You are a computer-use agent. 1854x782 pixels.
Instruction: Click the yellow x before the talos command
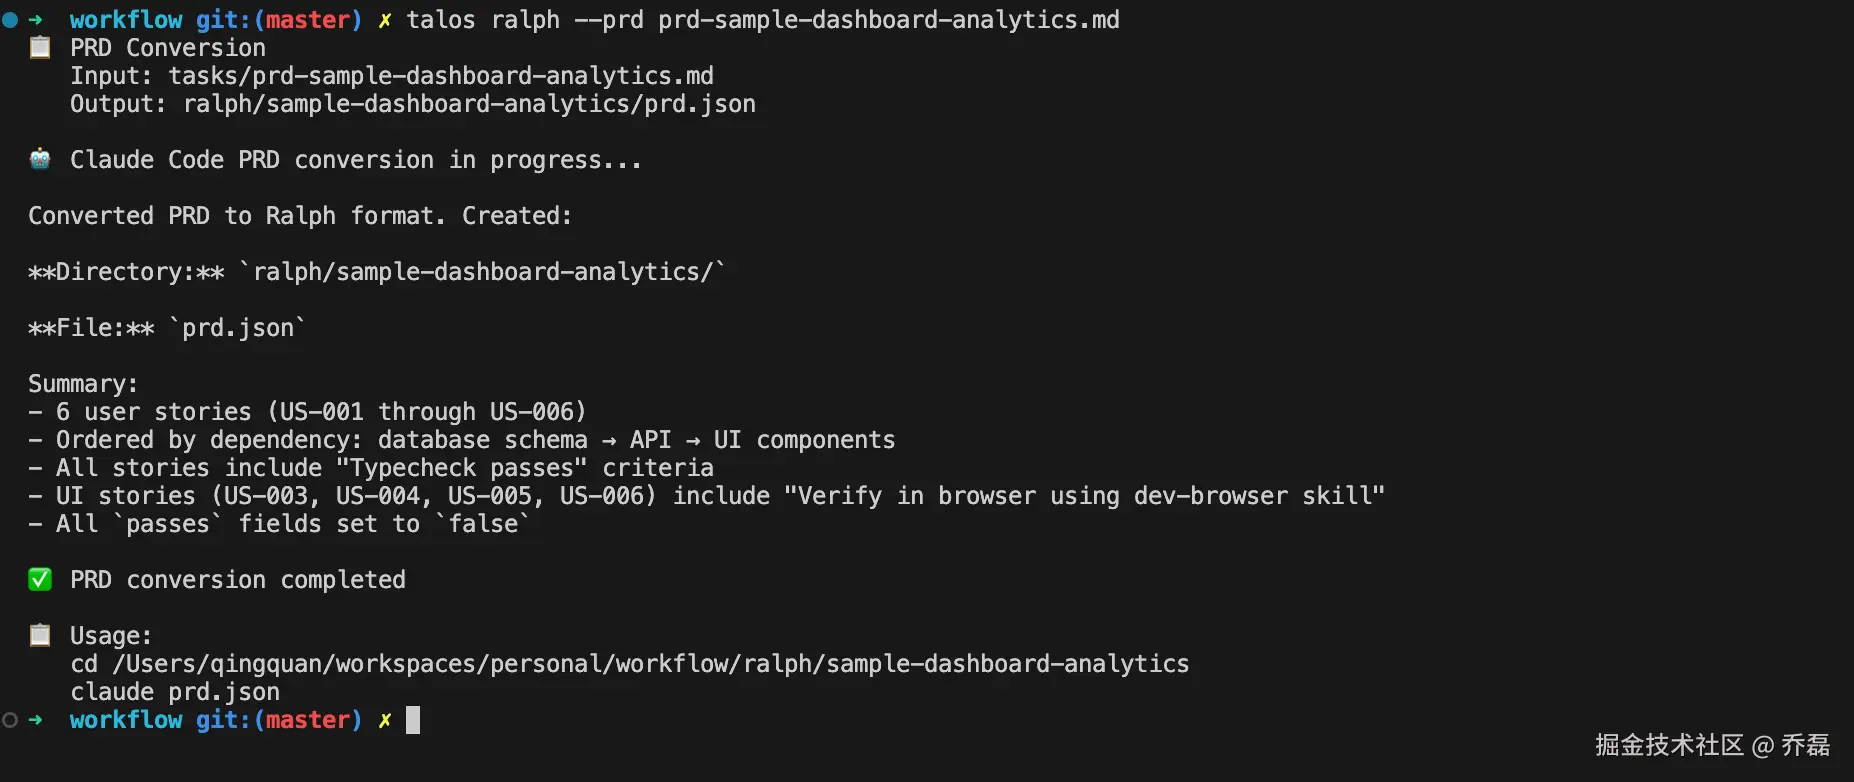pos(385,20)
